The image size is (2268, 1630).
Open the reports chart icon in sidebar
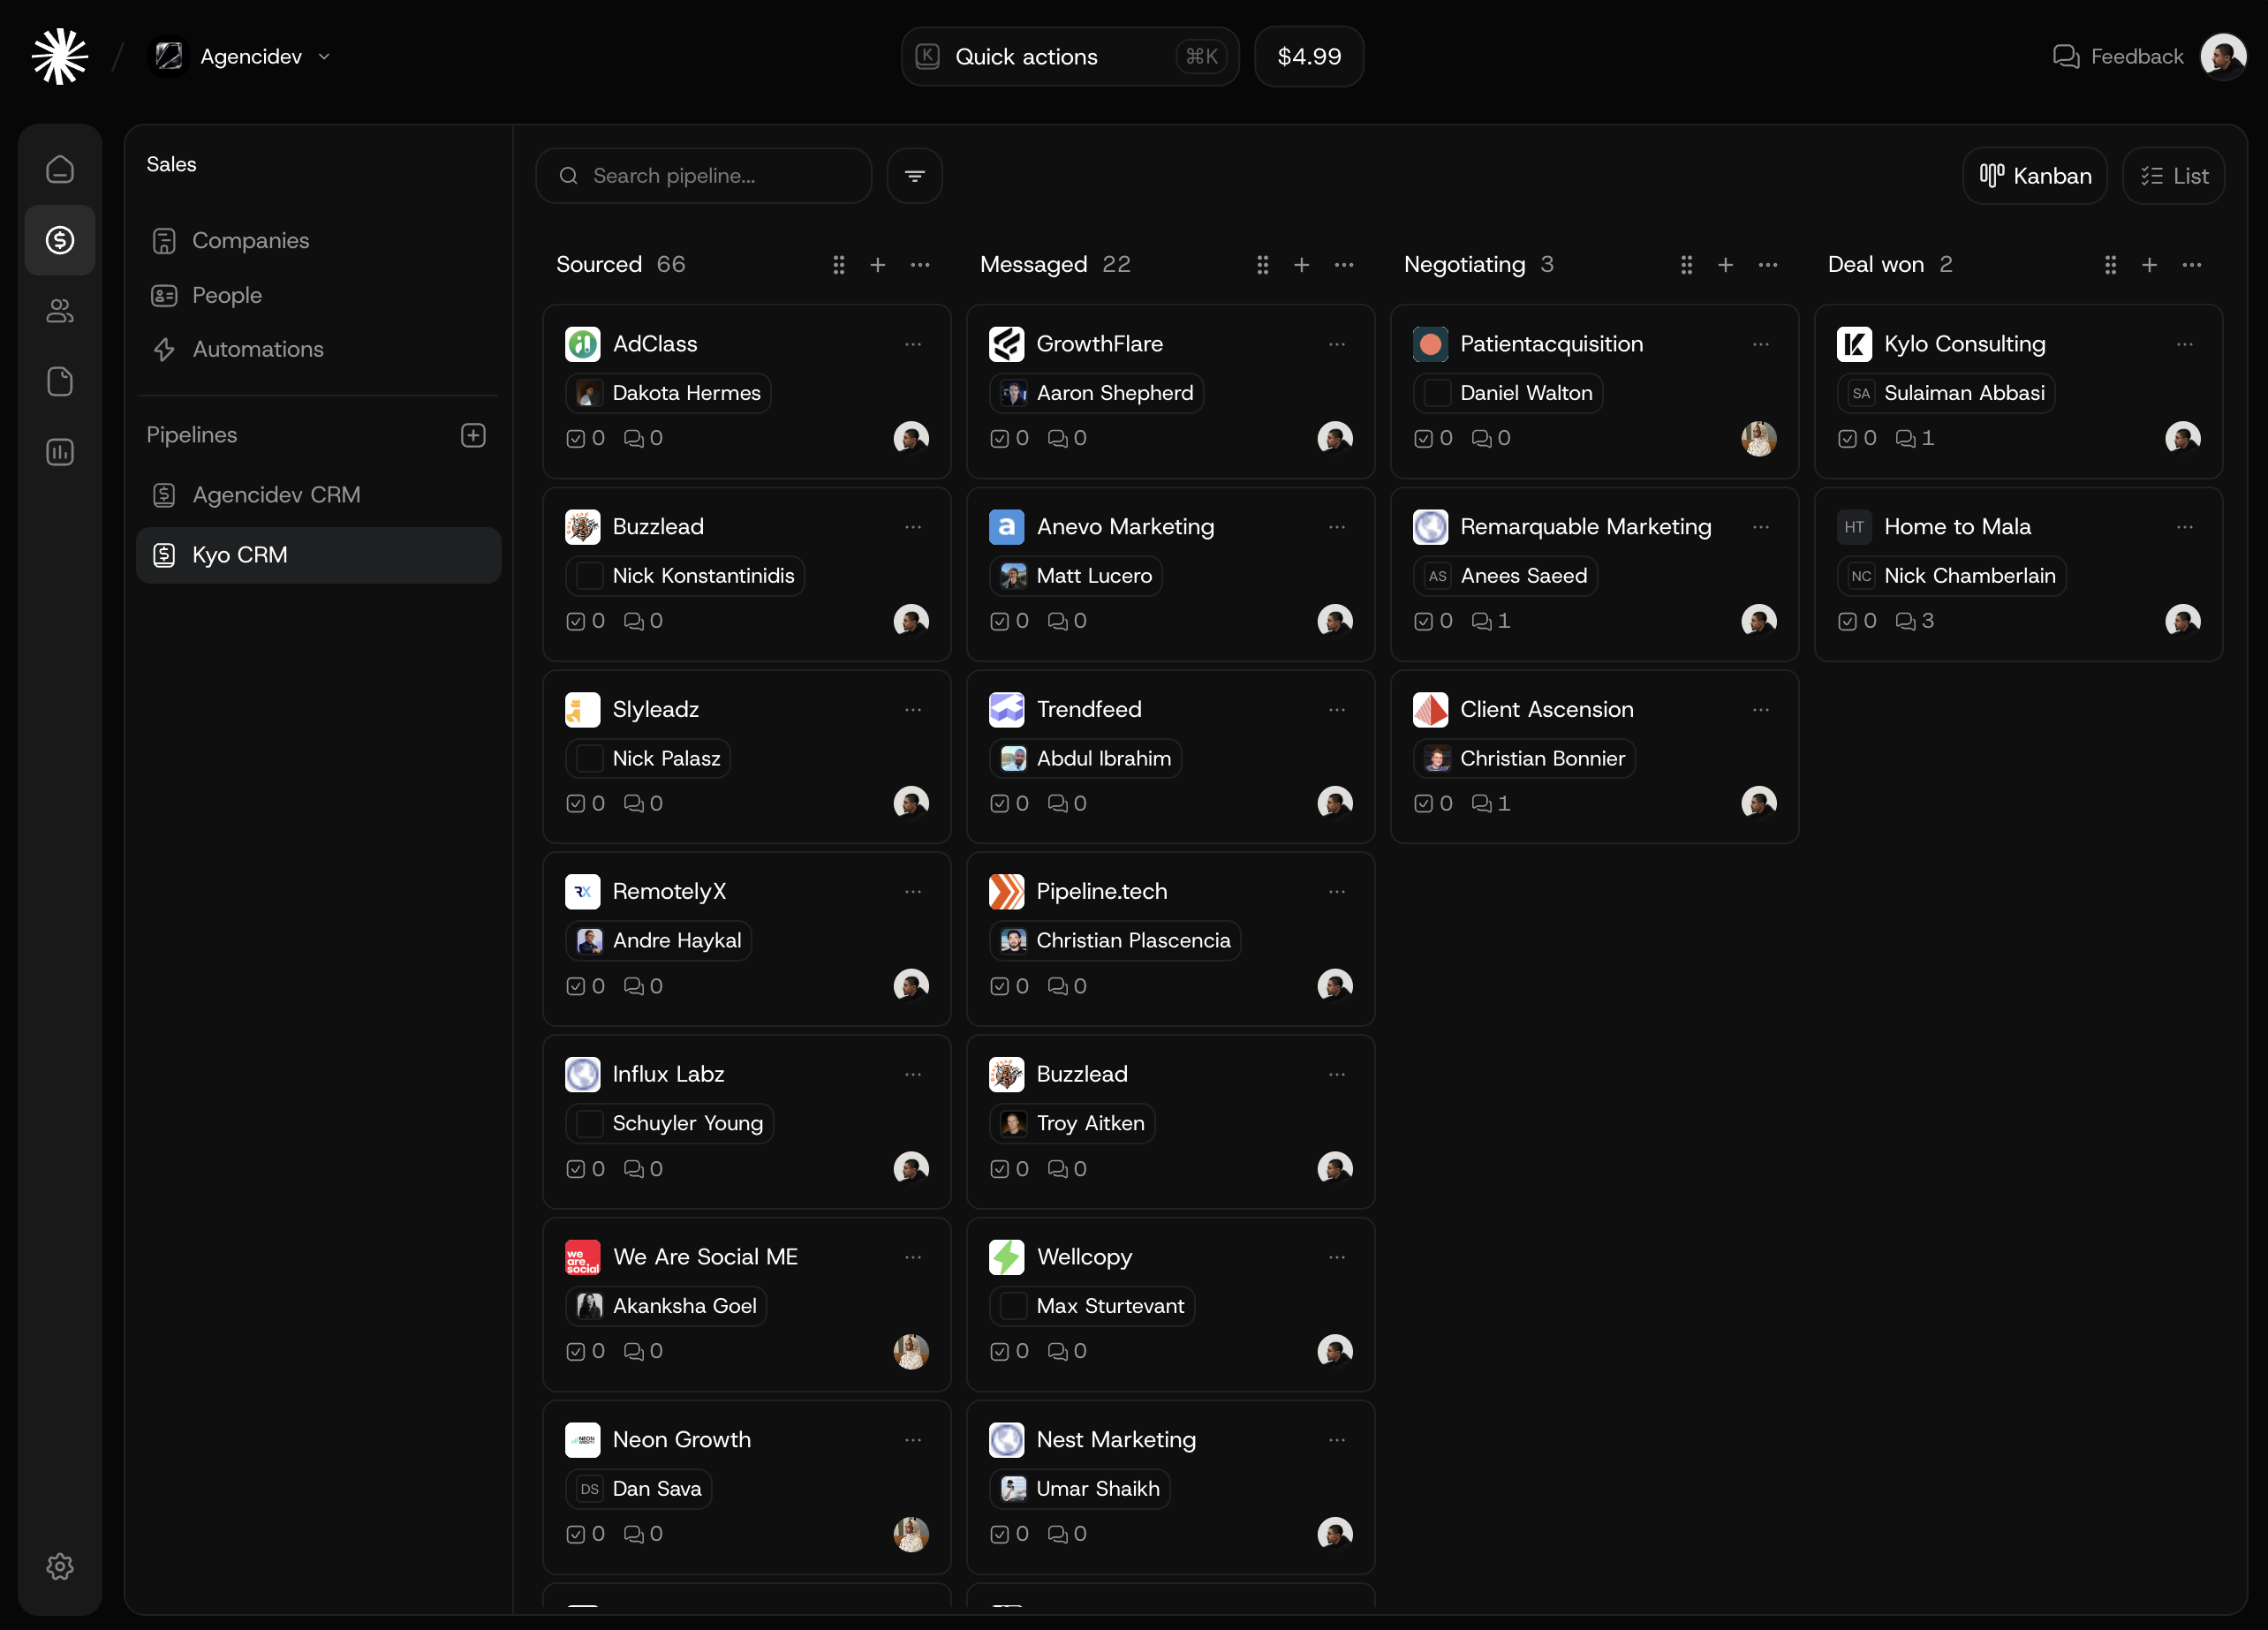tap(60, 452)
